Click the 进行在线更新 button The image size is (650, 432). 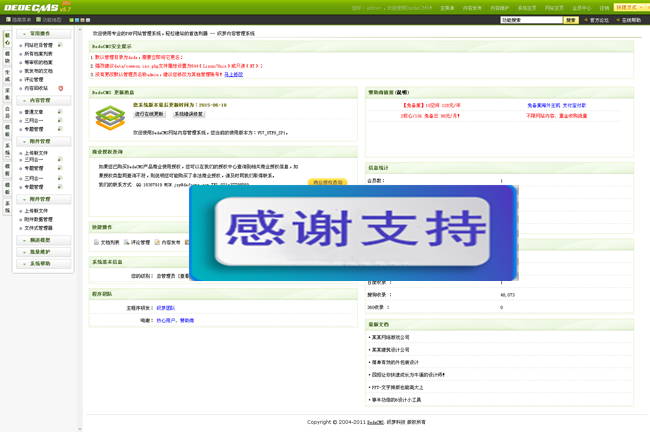[149, 114]
